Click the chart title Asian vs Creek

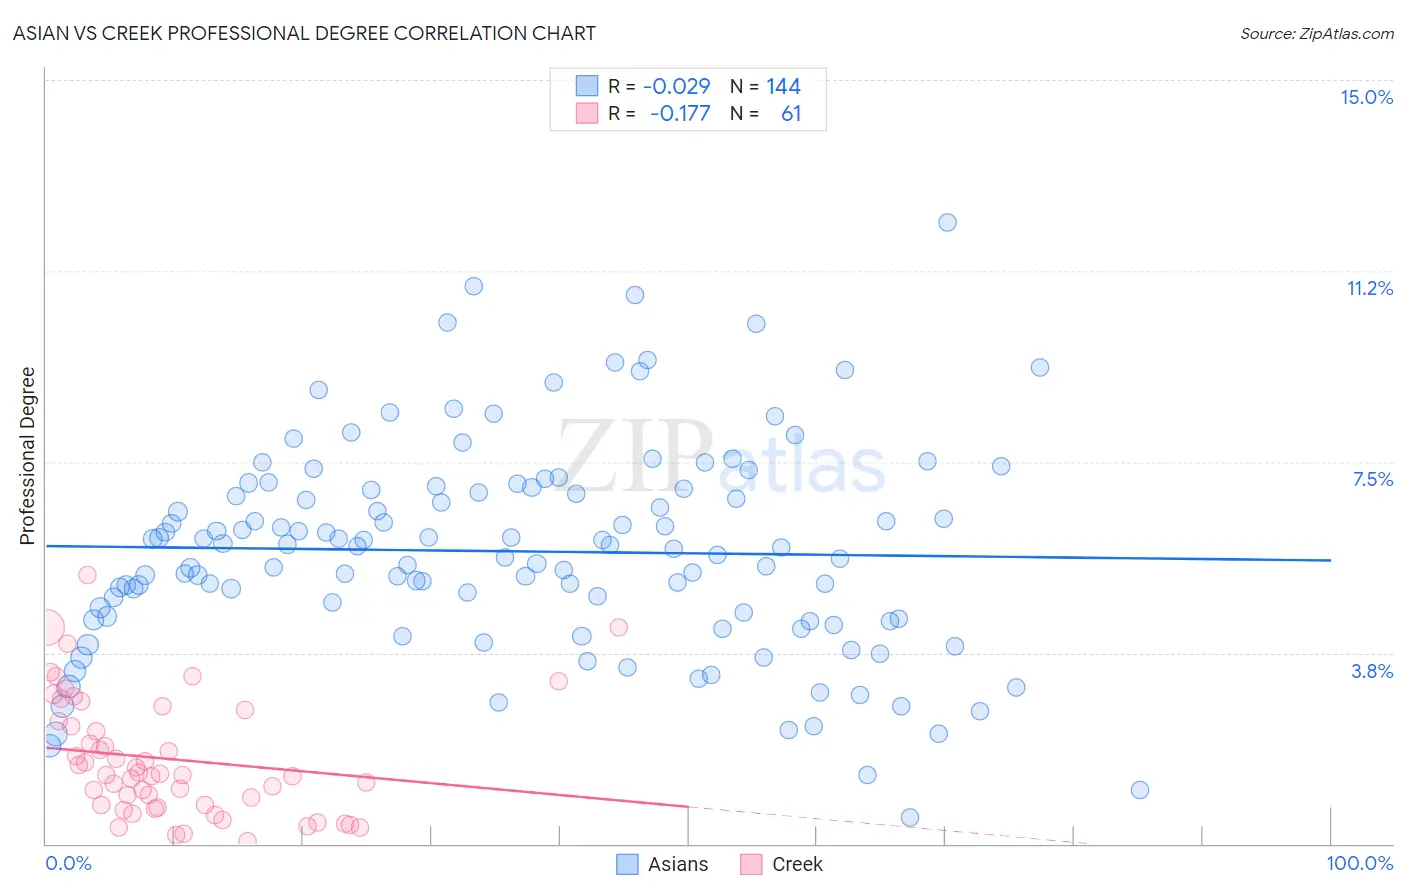pos(304,33)
